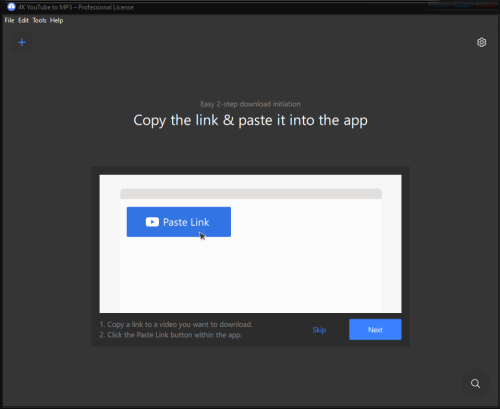Image resolution: width=500 pixels, height=409 pixels.
Task: Open the Help menu
Action: (x=56, y=20)
